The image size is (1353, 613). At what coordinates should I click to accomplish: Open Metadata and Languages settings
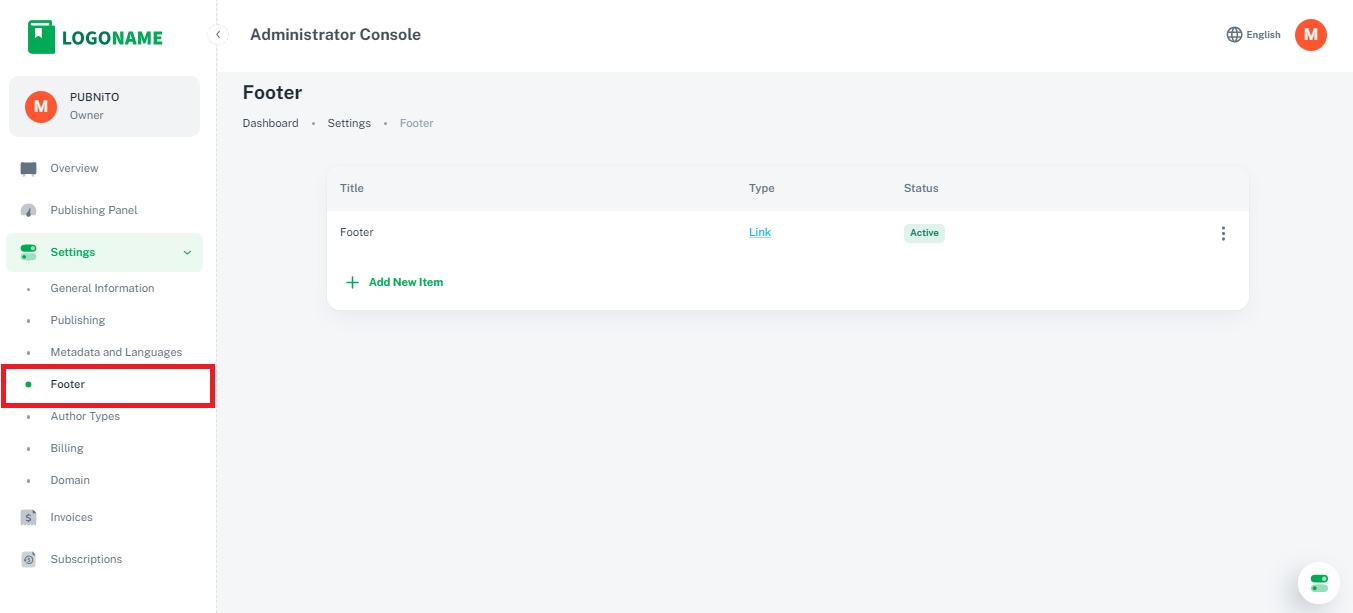(116, 353)
